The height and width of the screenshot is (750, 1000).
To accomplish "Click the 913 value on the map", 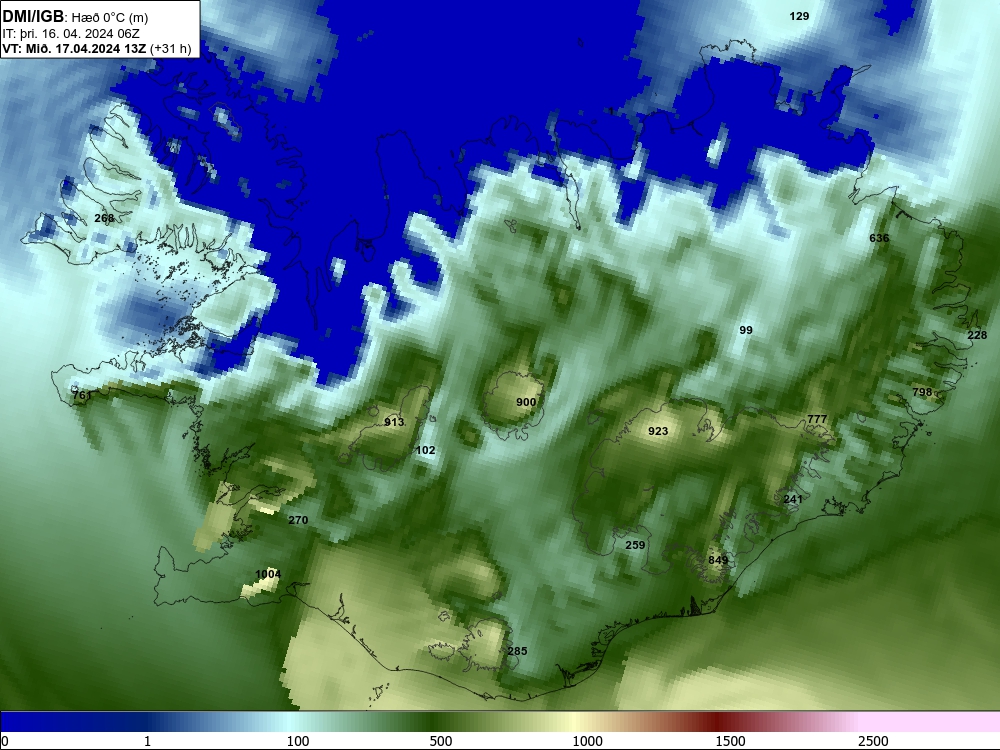I will [394, 422].
